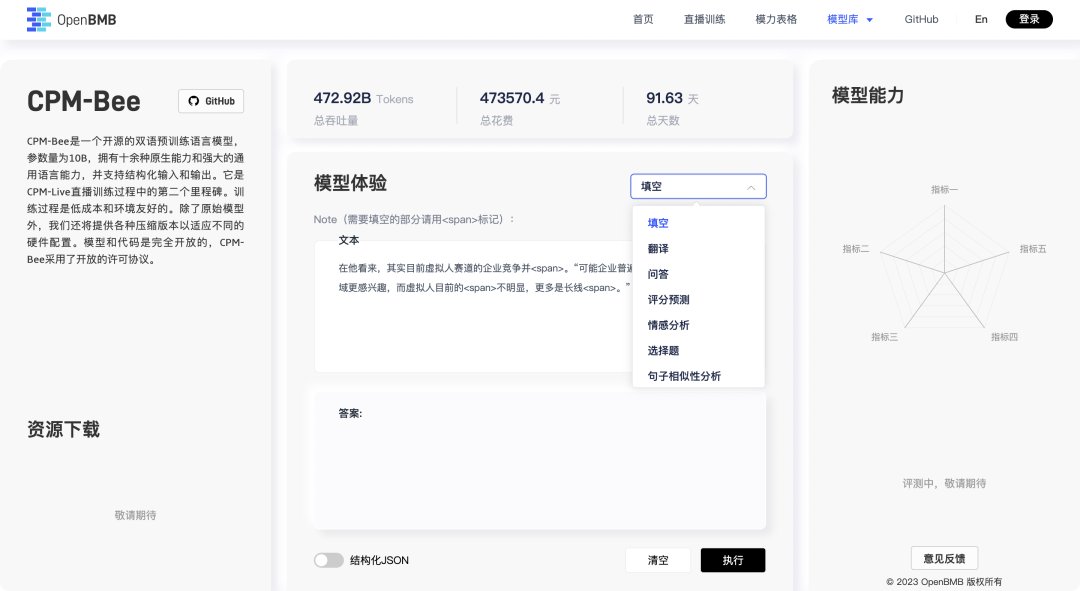Click the 执行 execute button
This screenshot has width=1080, height=591.
[x=733, y=560]
